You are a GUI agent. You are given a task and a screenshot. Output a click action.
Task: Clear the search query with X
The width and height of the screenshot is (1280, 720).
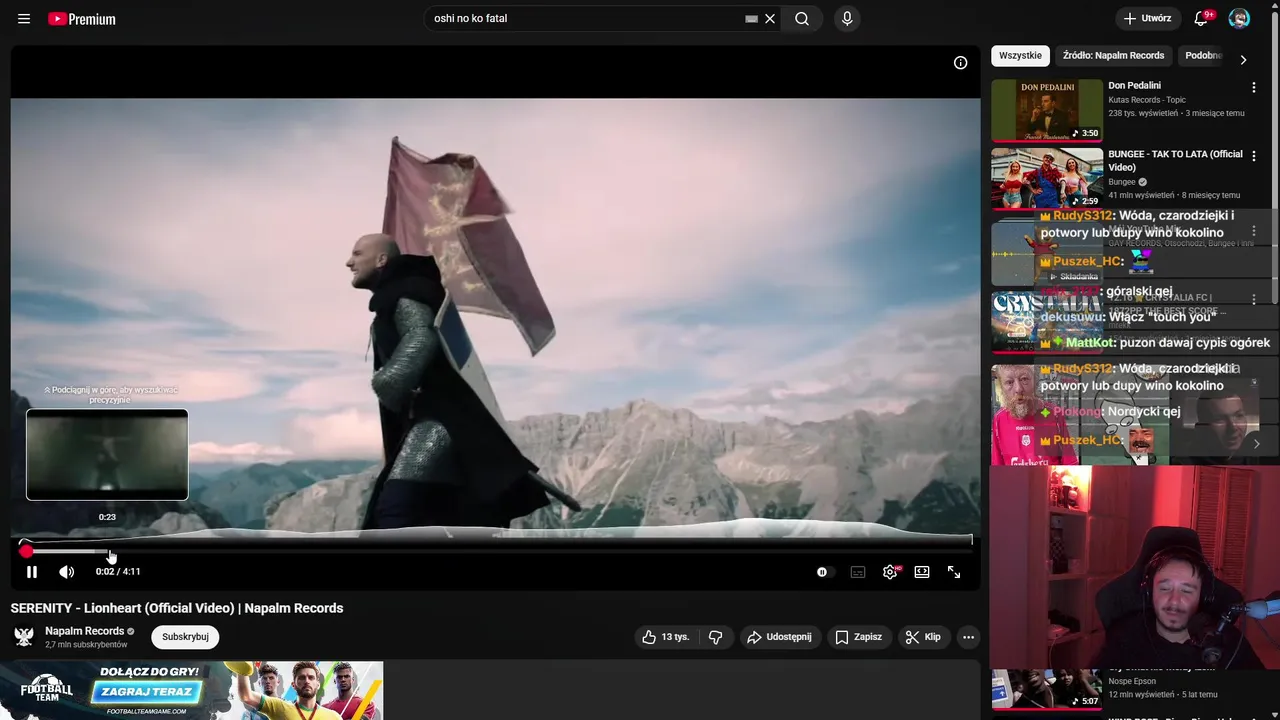770,19
